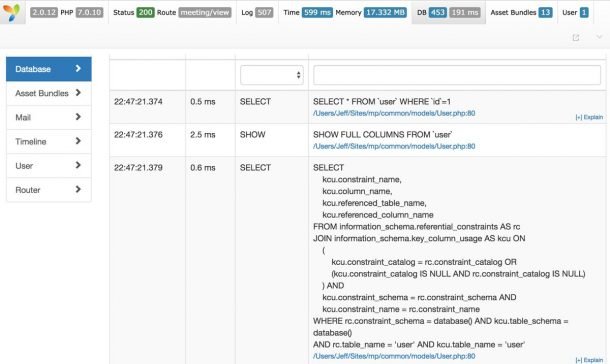The image size is (610, 364).
Task: Click the Log 507 toolbar badge
Action: tap(264, 12)
